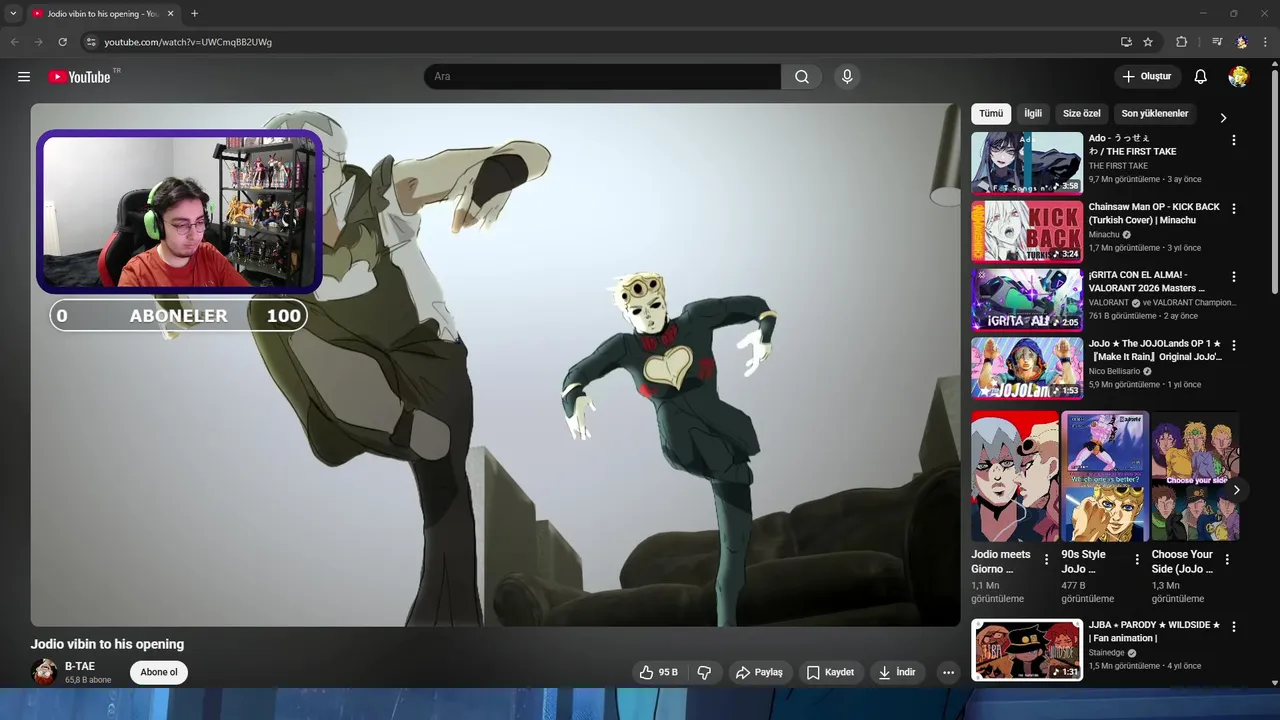Open the Jodio meets Giorno short thumbnail
Image resolution: width=1280 pixels, height=720 pixels.
(1015, 477)
